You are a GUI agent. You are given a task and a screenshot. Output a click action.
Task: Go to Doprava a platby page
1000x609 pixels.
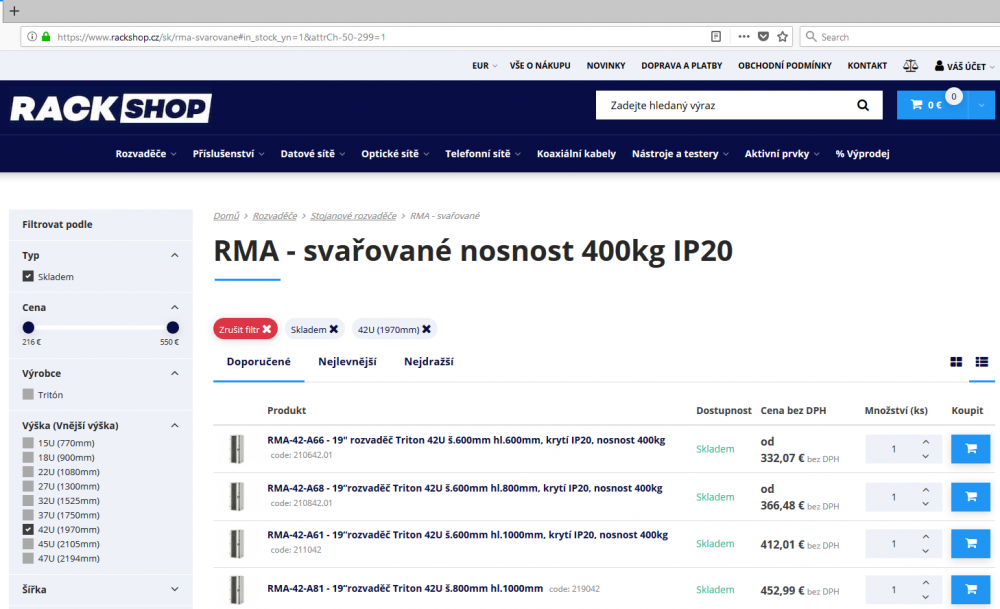point(681,66)
